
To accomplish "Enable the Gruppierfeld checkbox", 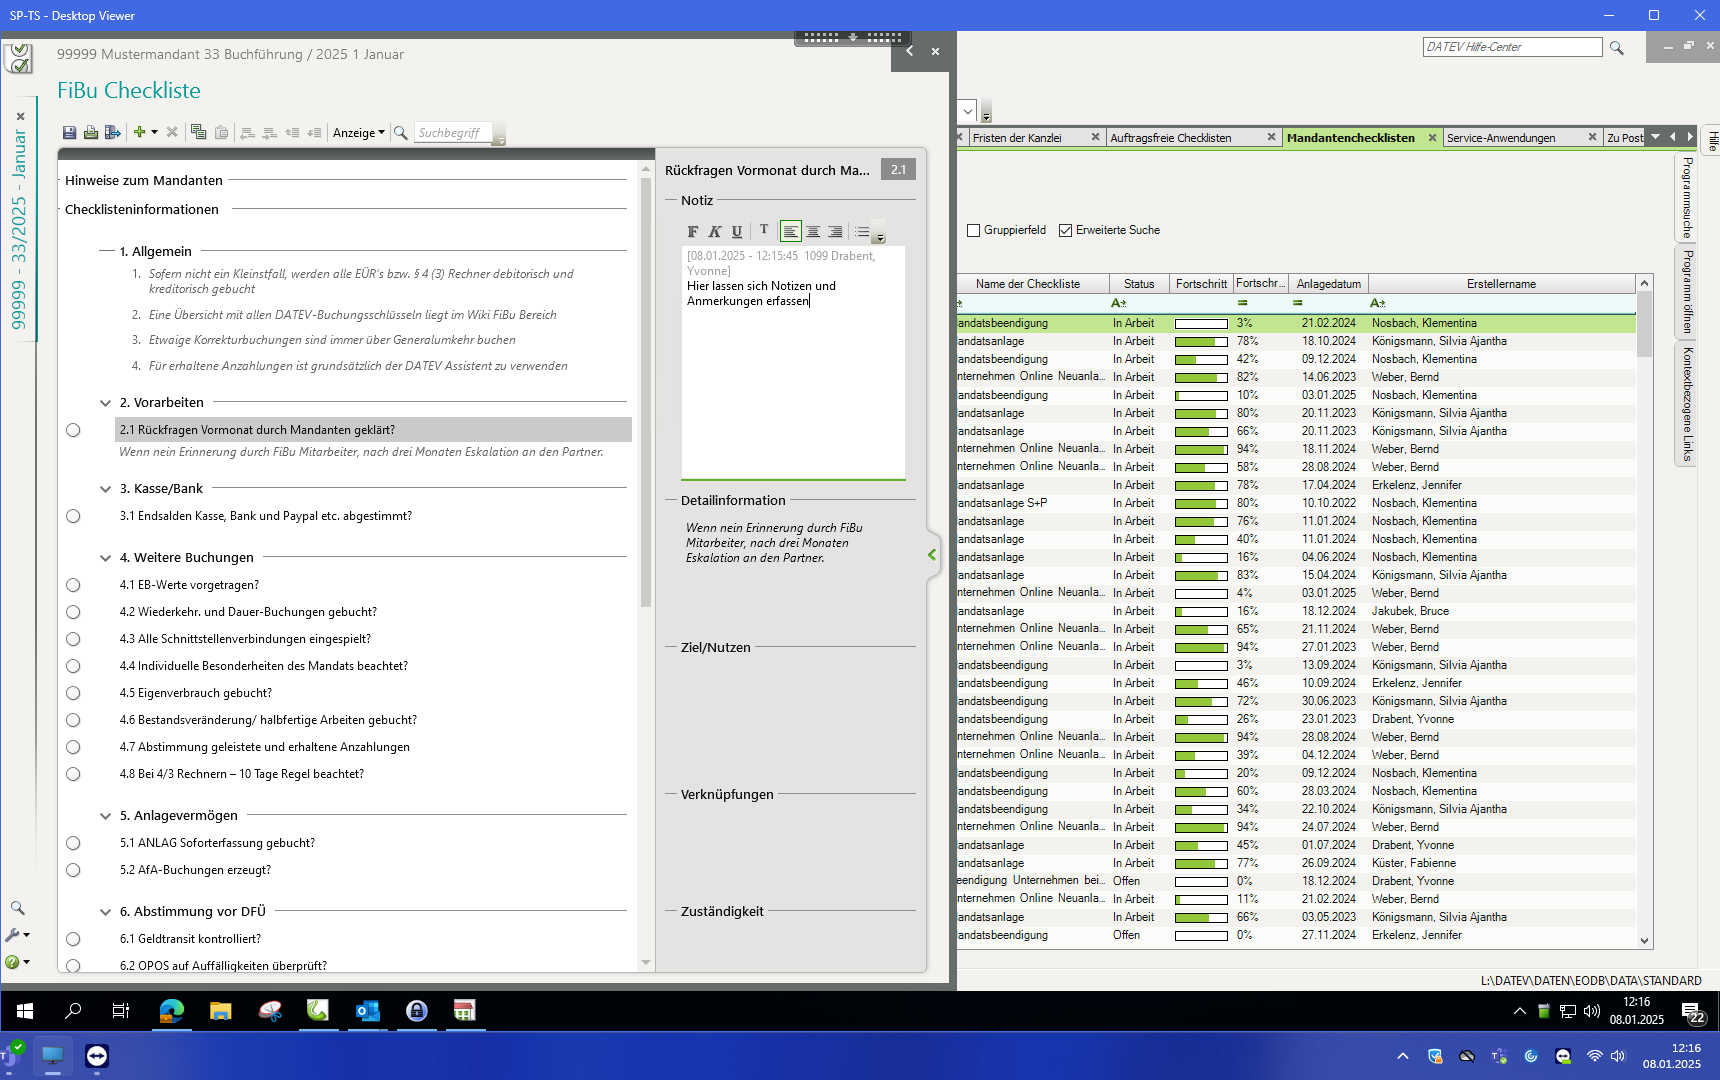I will (973, 230).
